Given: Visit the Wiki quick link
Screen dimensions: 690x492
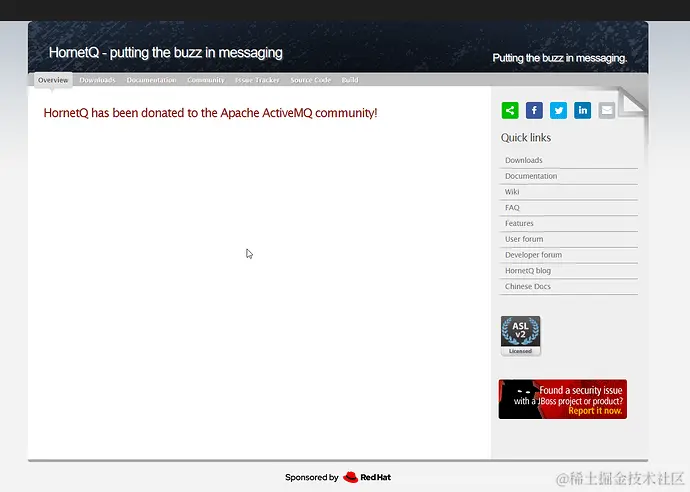Looking at the screenshot, I should (x=569, y=192).
